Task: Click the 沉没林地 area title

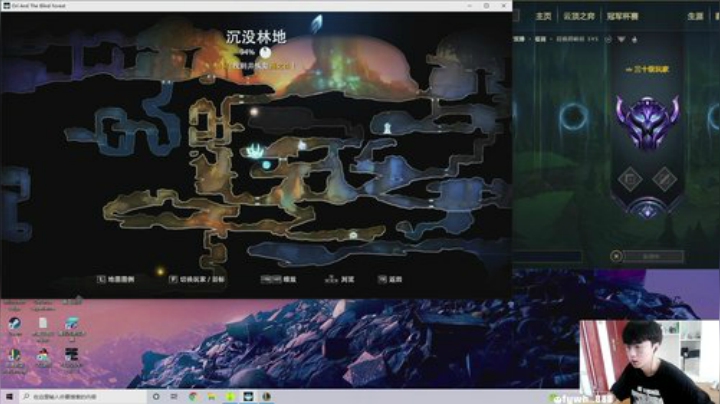Action: click(x=256, y=37)
